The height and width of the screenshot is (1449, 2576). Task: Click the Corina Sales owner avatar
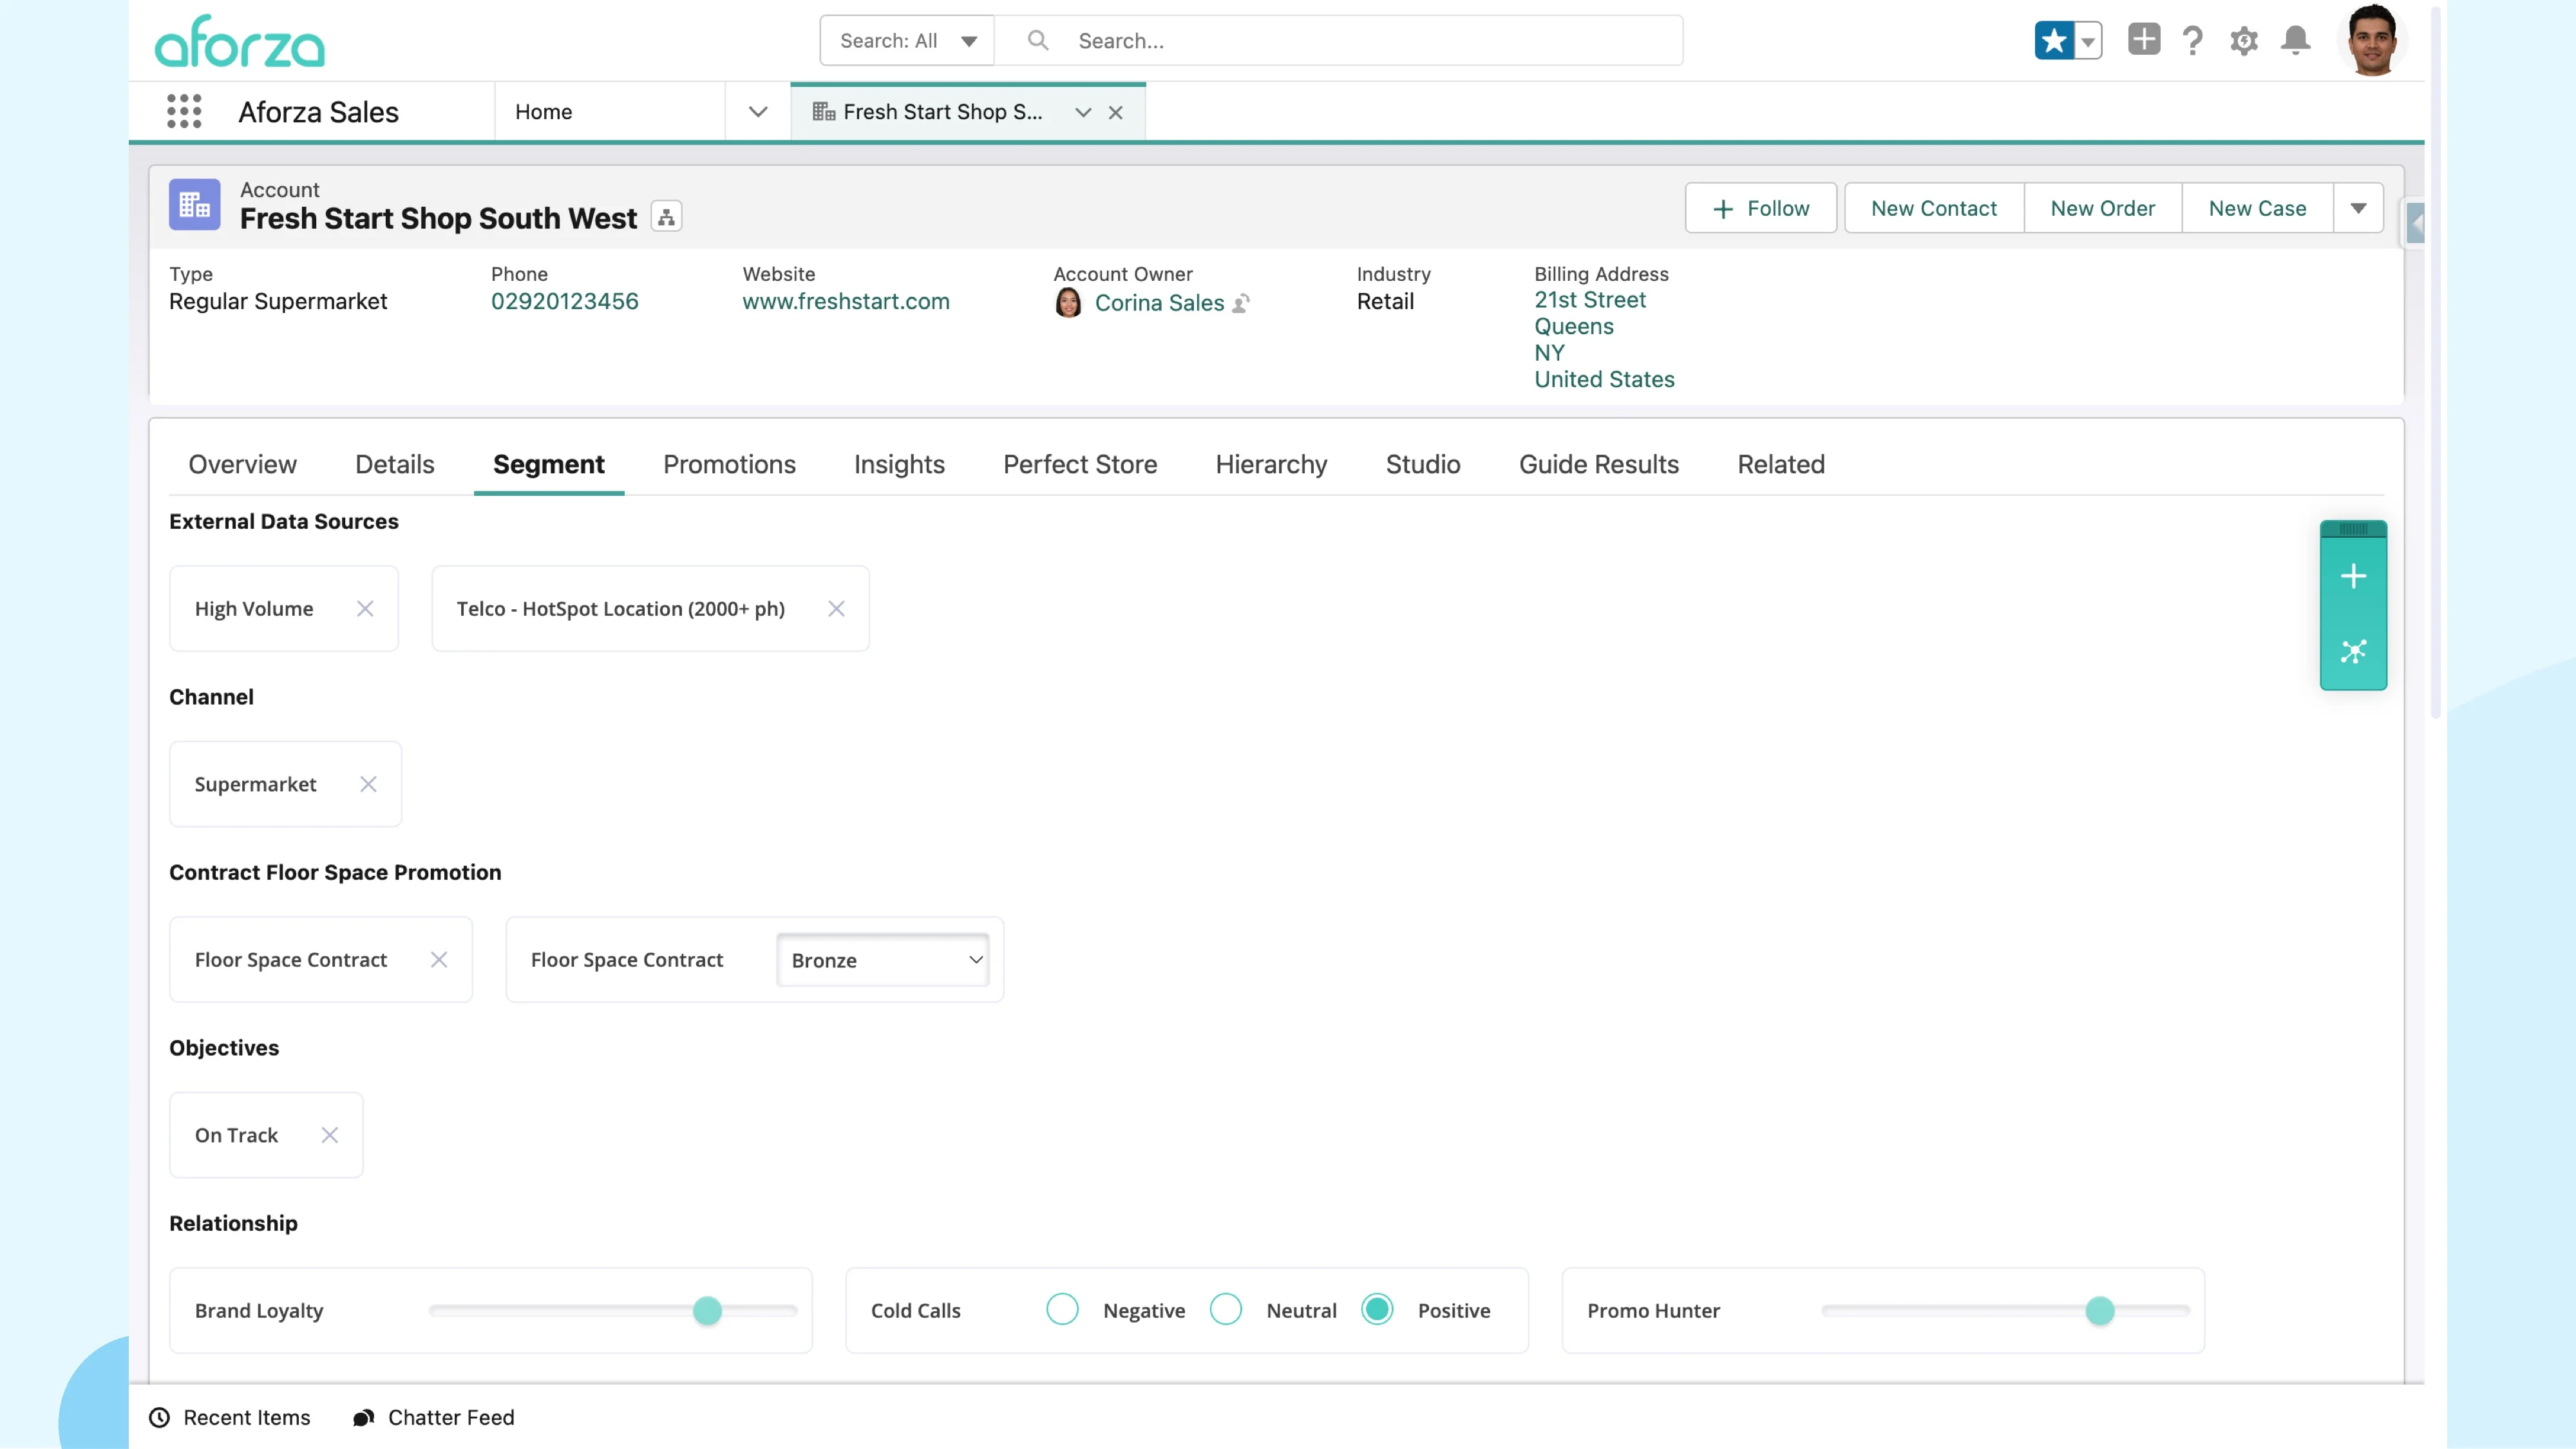click(1068, 303)
